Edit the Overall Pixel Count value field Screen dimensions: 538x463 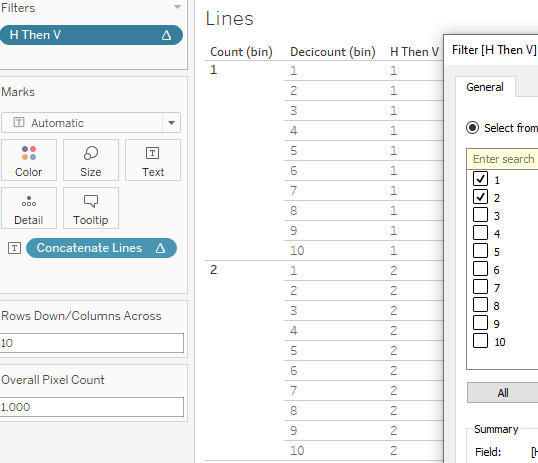pos(92,407)
